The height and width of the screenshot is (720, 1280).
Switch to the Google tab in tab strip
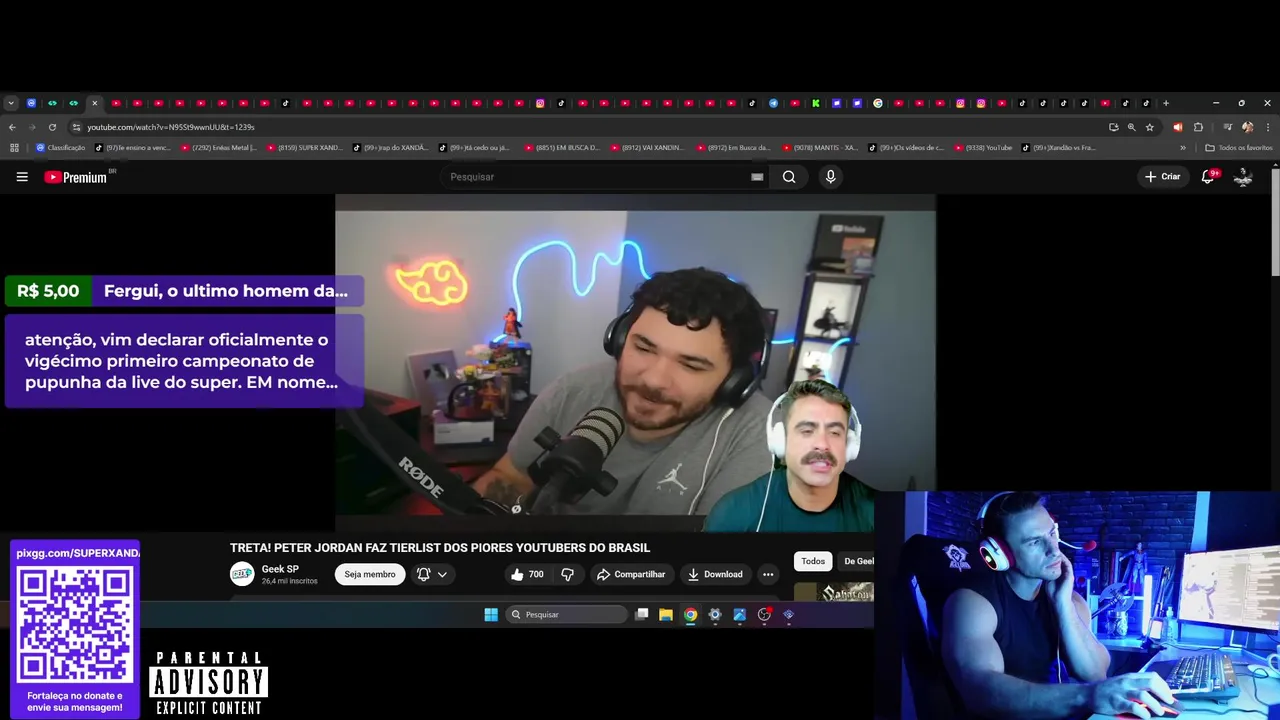(878, 103)
